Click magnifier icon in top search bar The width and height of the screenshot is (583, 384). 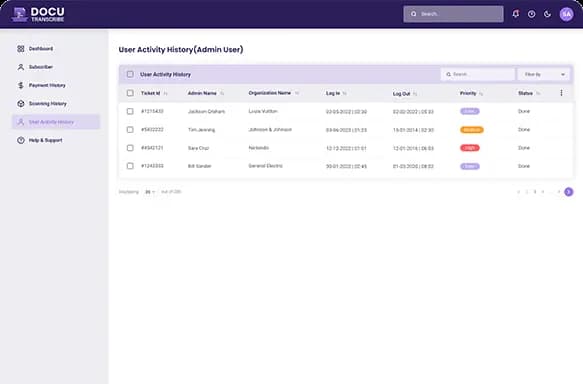pyautogui.click(x=413, y=14)
